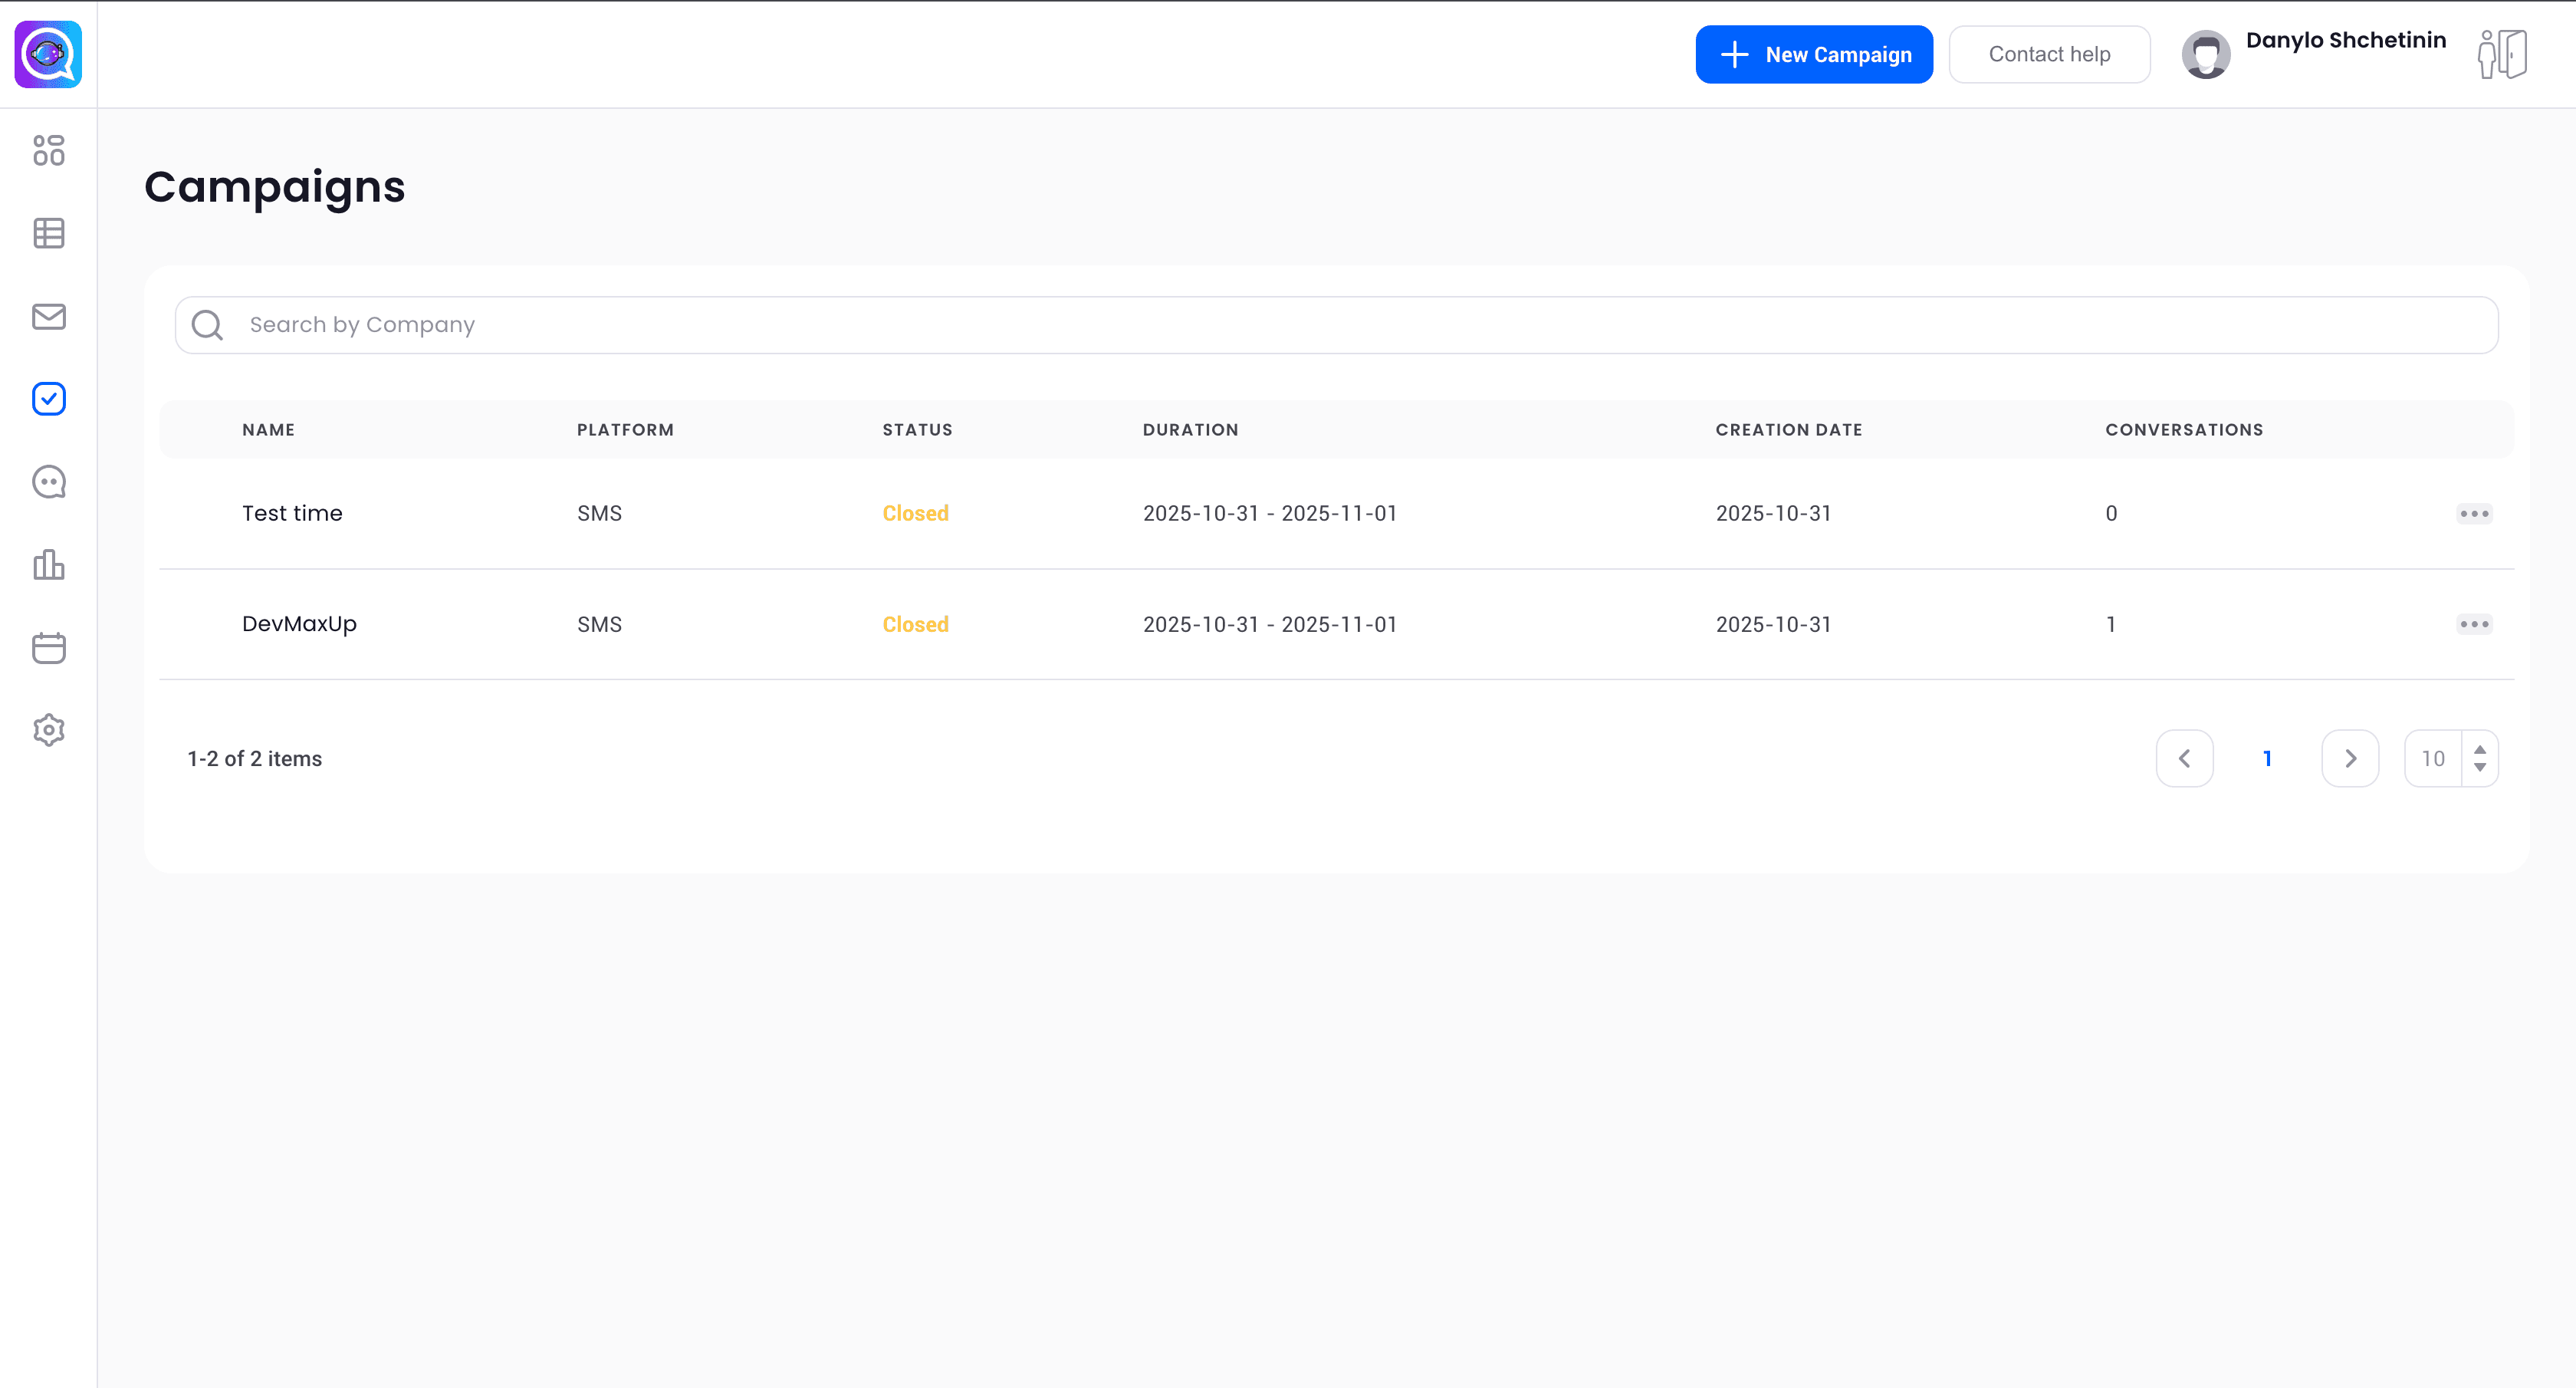Screen dimensions: 2576x1388
Task: Open the dashboard grid icon in sidebar
Action: pyautogui.click(x=48, y=150)
